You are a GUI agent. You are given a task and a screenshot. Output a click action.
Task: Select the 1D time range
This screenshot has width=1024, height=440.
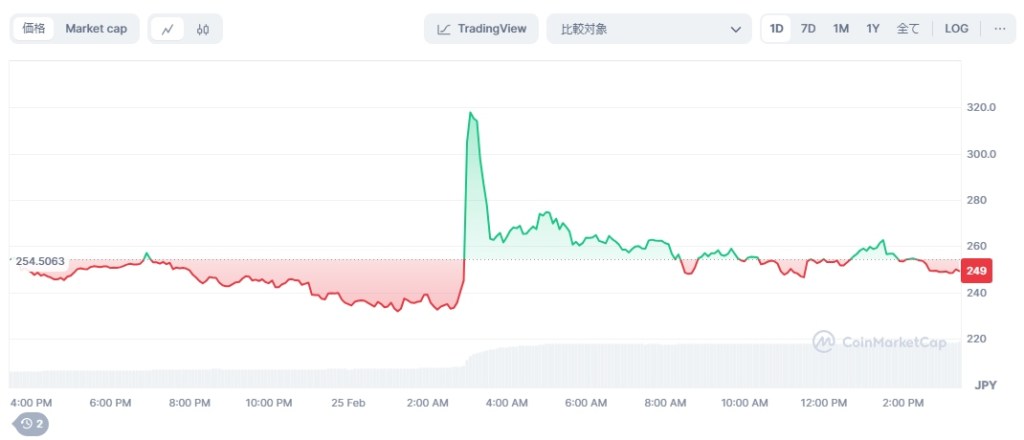coord(777,29)
